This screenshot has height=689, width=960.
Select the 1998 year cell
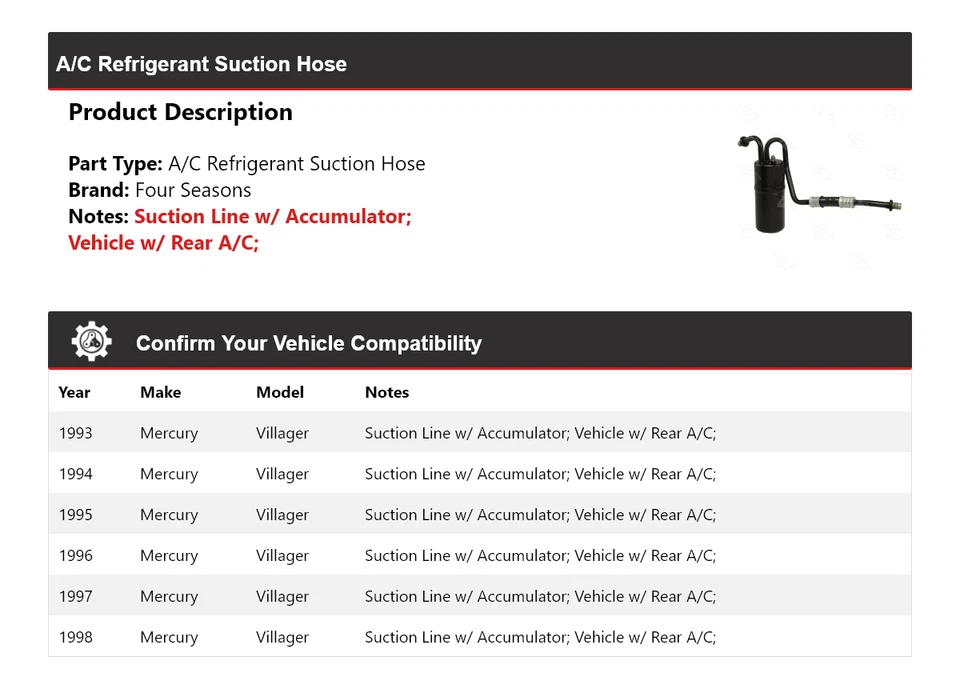click(76, 637)
